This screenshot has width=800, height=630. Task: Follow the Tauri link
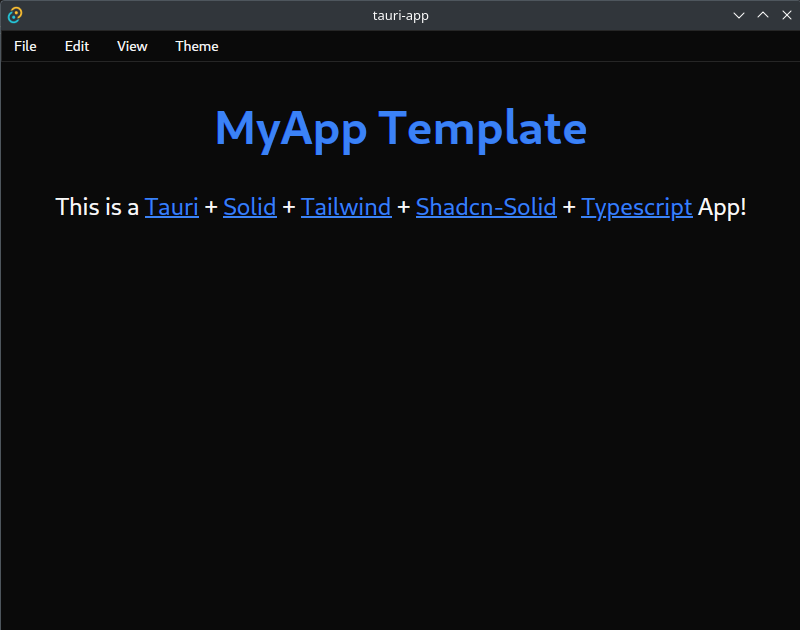[172, 207]
